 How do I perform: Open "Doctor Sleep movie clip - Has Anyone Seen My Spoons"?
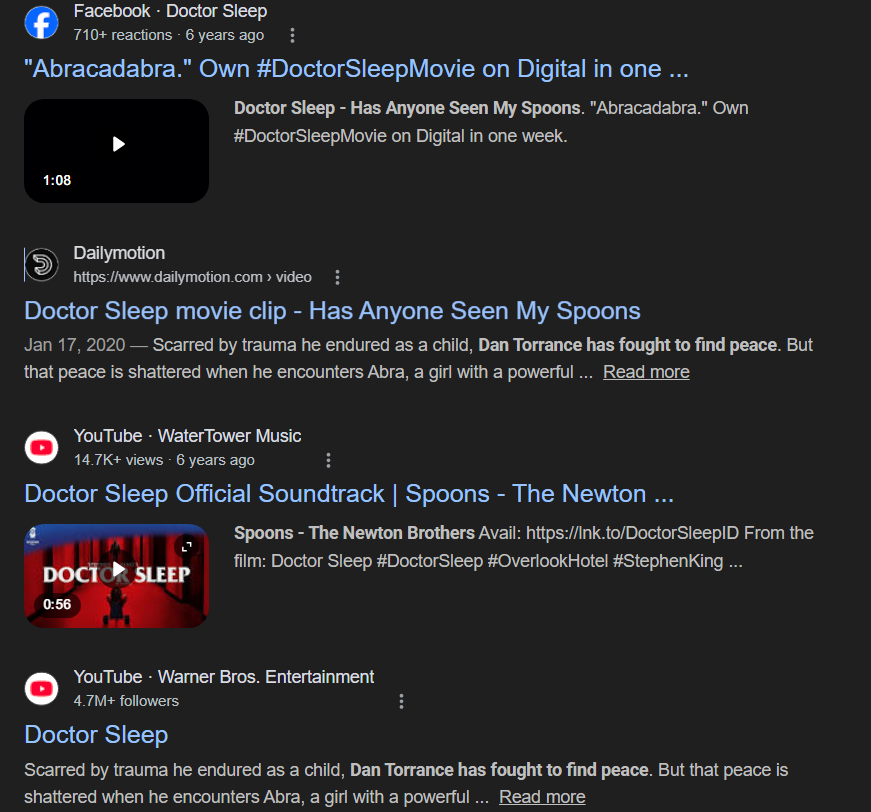332,310
